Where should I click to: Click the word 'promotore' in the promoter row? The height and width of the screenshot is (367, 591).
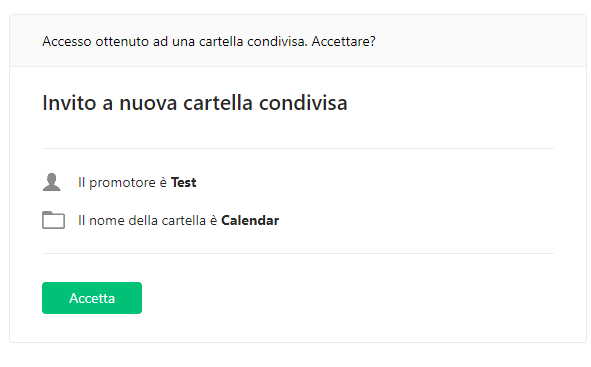(x=122, y=184)
